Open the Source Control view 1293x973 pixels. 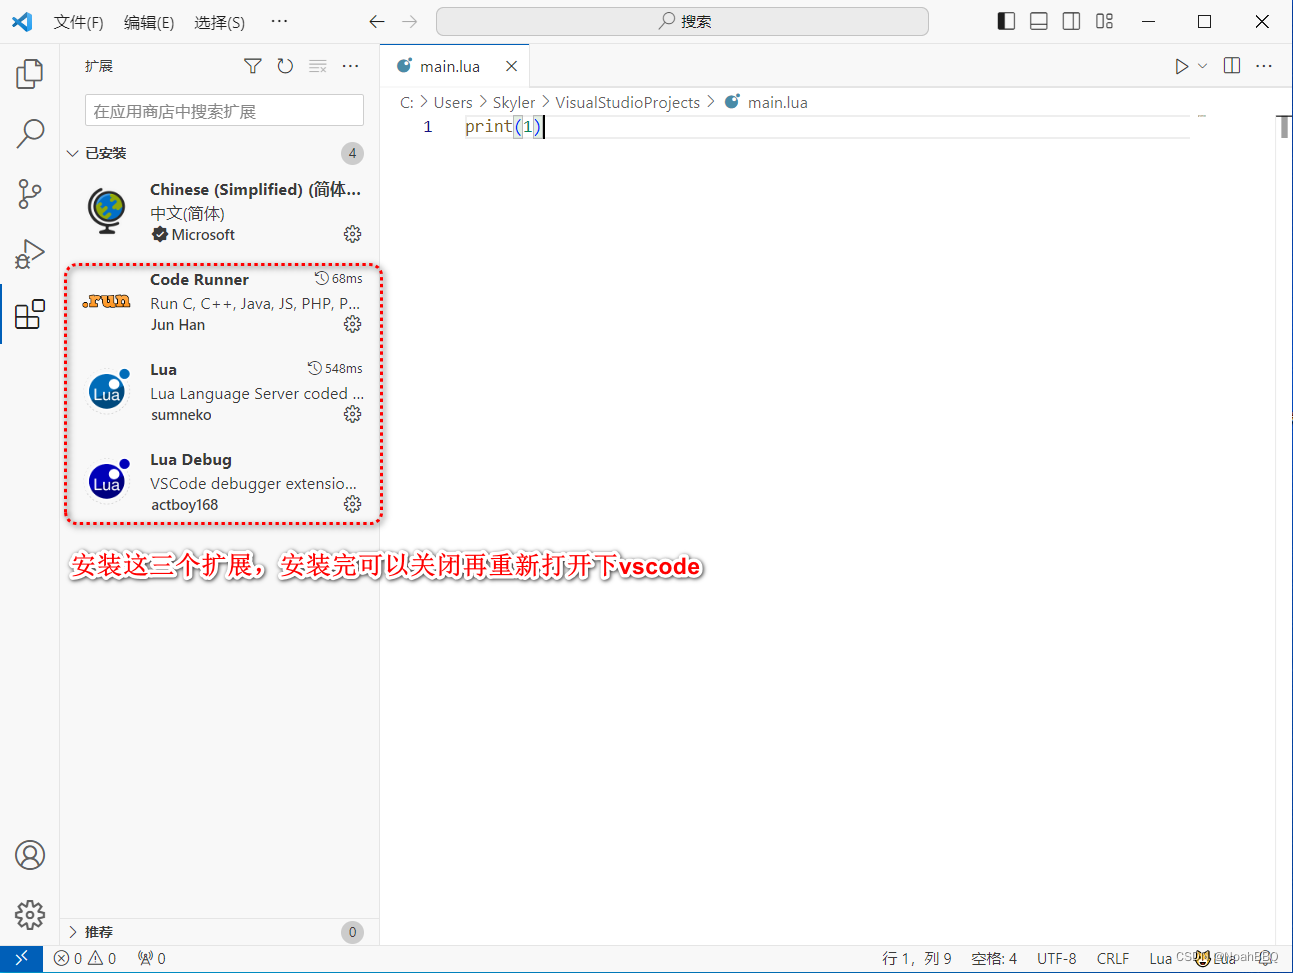click(x=30, y=194)
